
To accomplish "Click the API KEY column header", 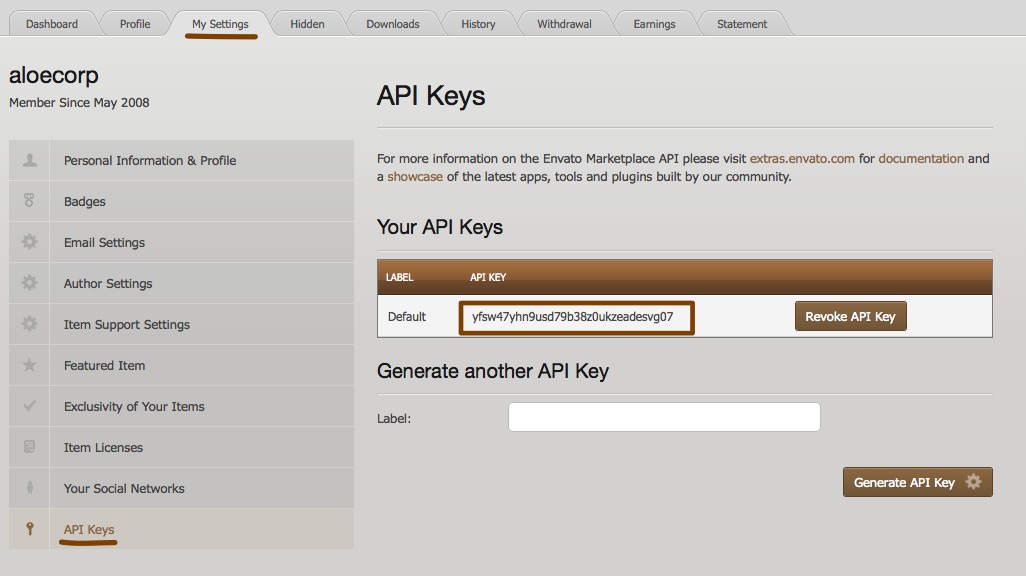I will pyautogui.click(x=487, y=278).
